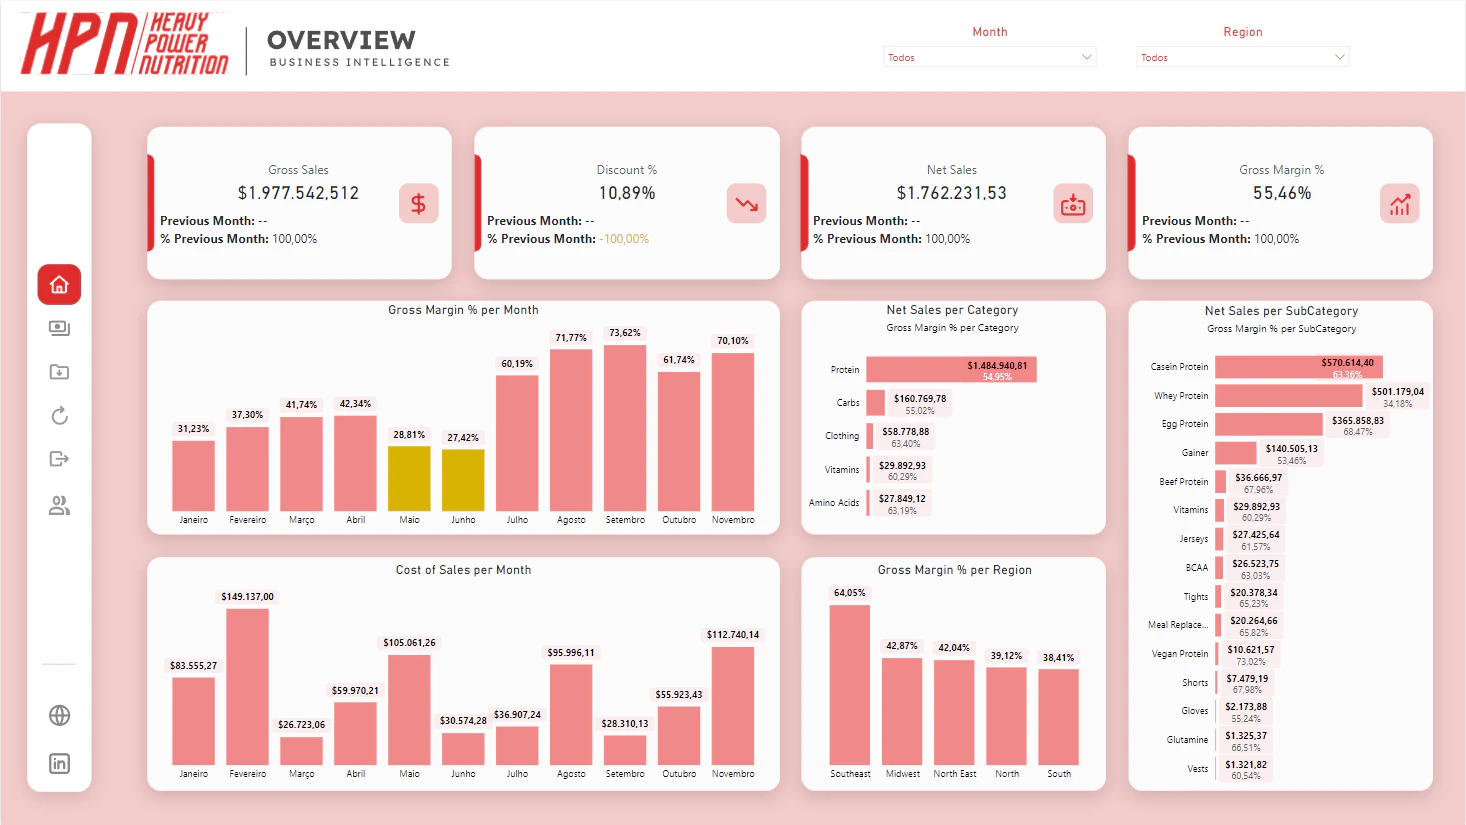Select the Carbs bar in Net Sales per Category
Viewport: 1466px width, 825px height.
[875, 402]
